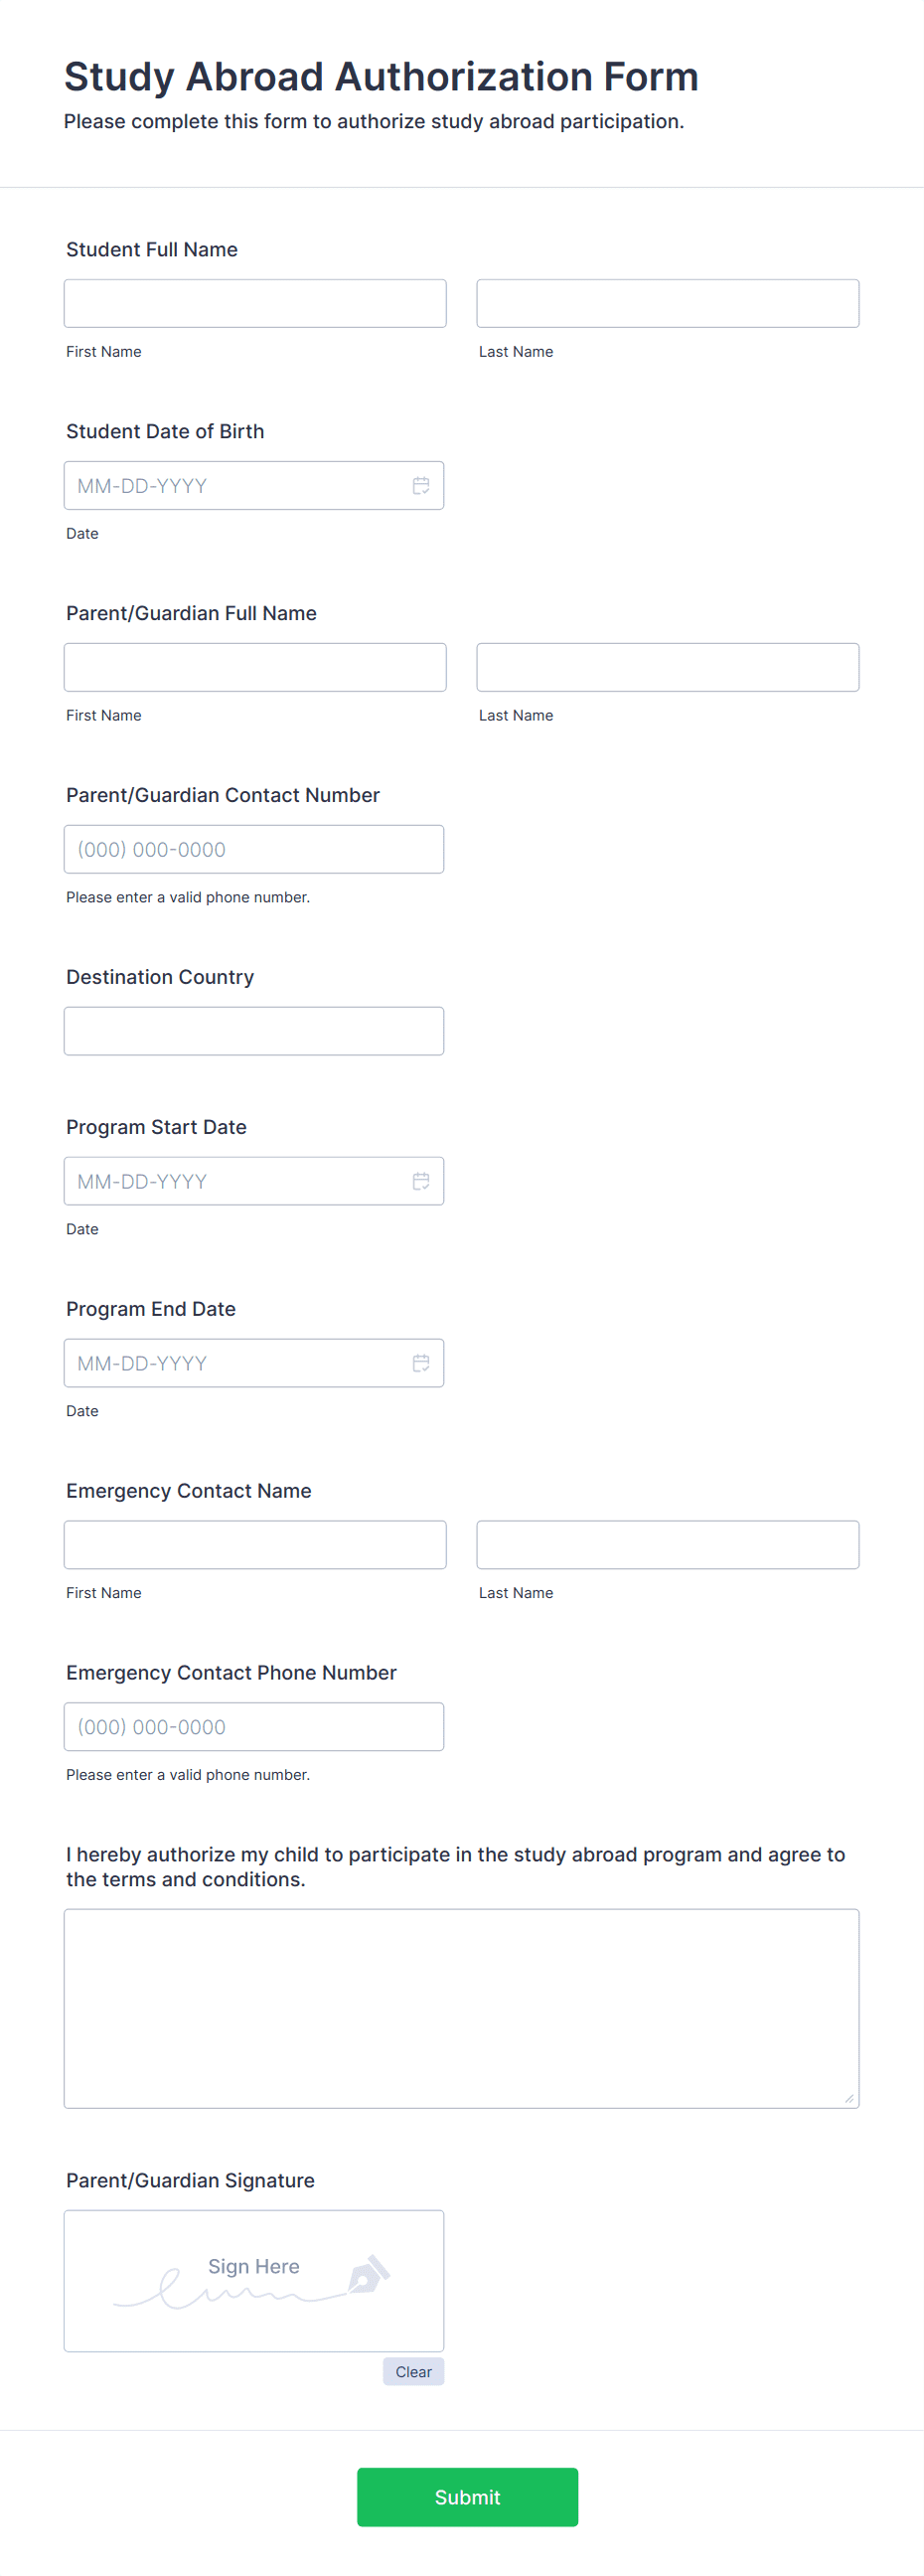Select Emergency Contact Last Name field
The width and height of the screenshot is (924, 2576).
click(x=668, y=1545)
